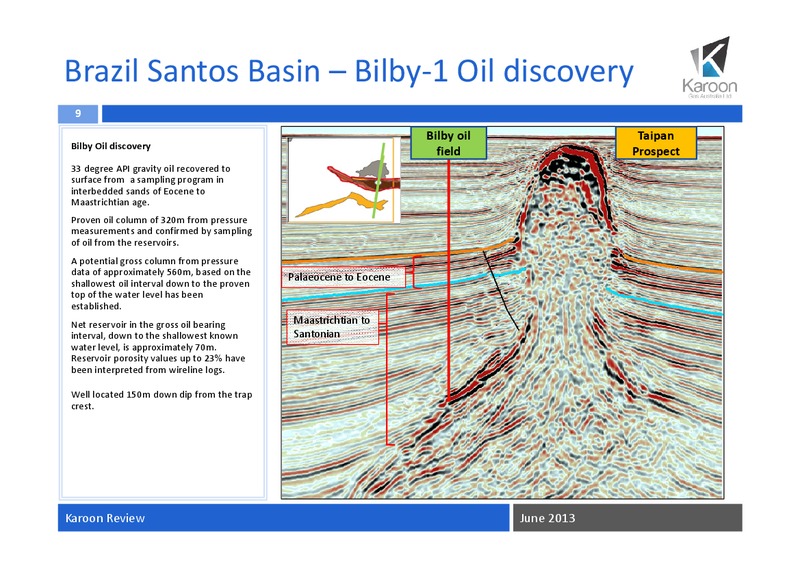
Task: Click the Karoon logo
Action: tap(710, 67)
